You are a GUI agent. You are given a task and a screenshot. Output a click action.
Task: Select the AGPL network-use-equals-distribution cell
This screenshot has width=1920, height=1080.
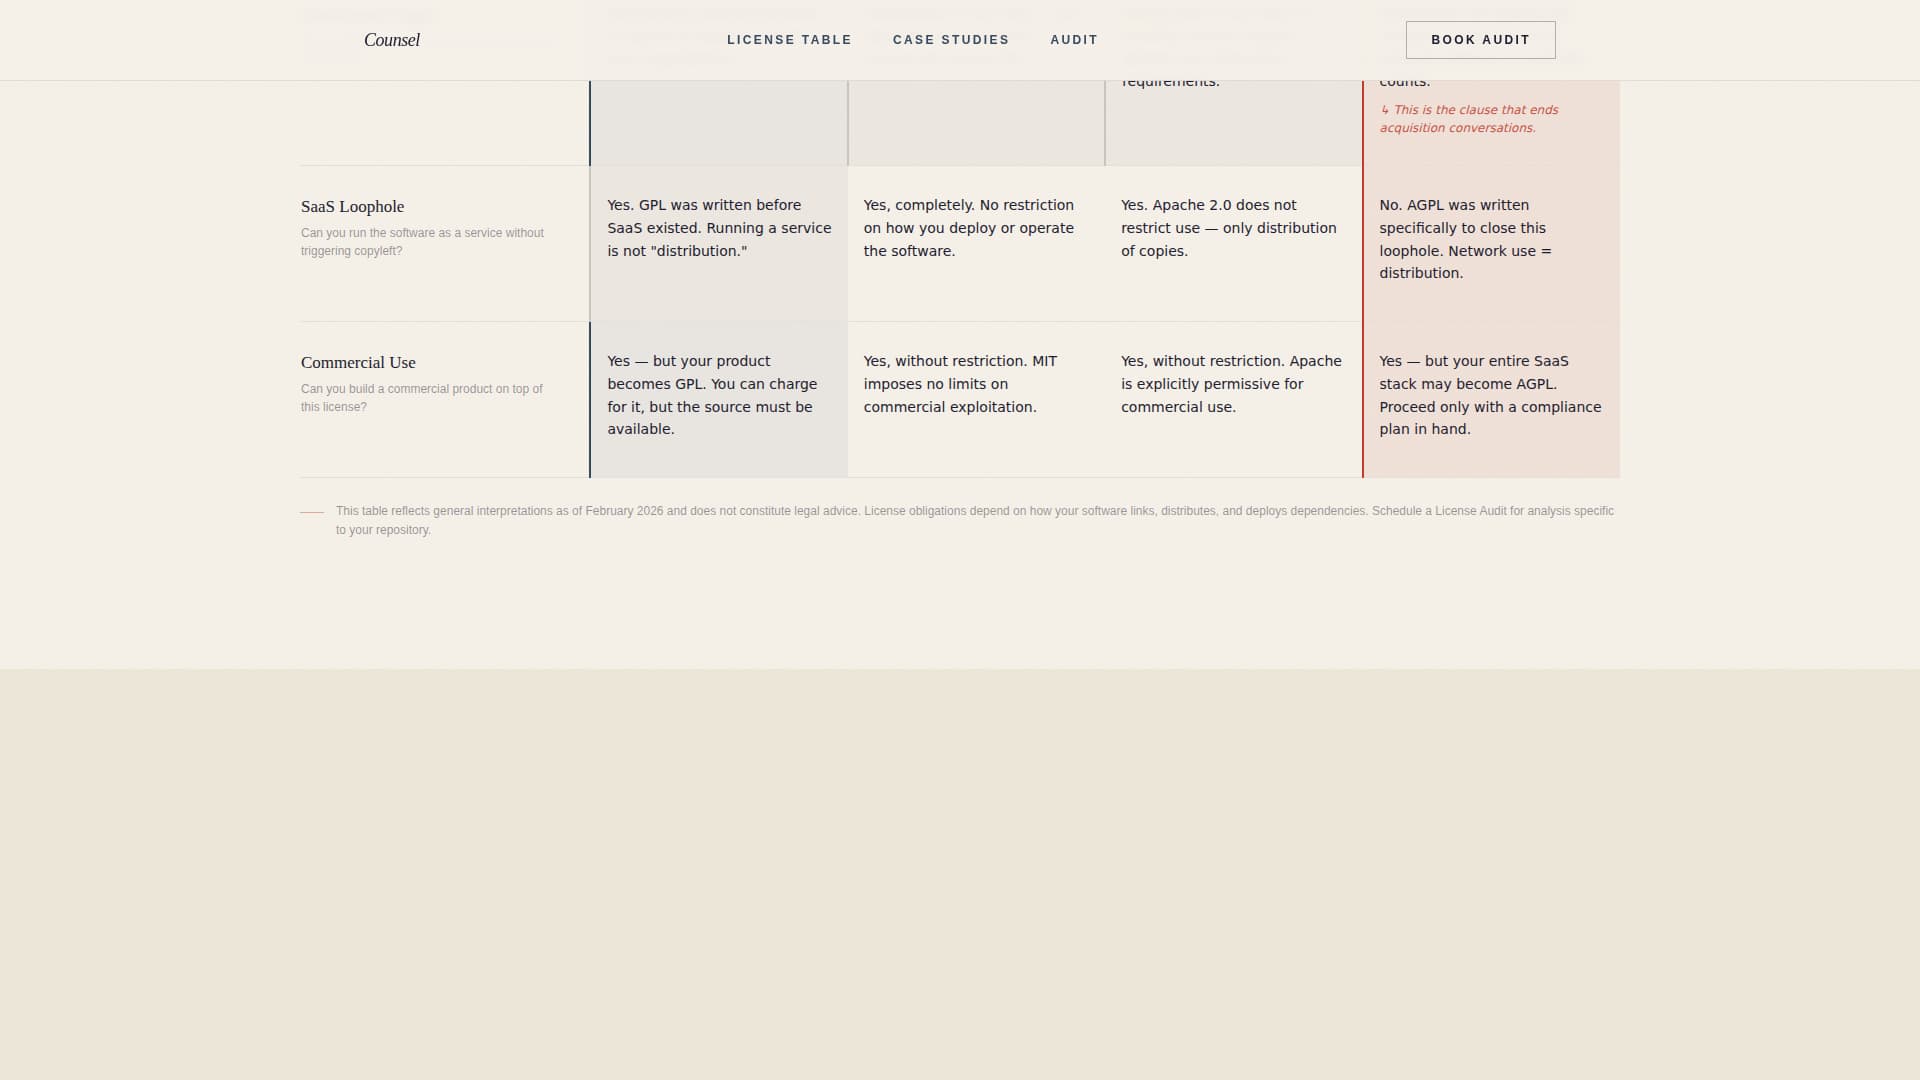coord(1465,239)
